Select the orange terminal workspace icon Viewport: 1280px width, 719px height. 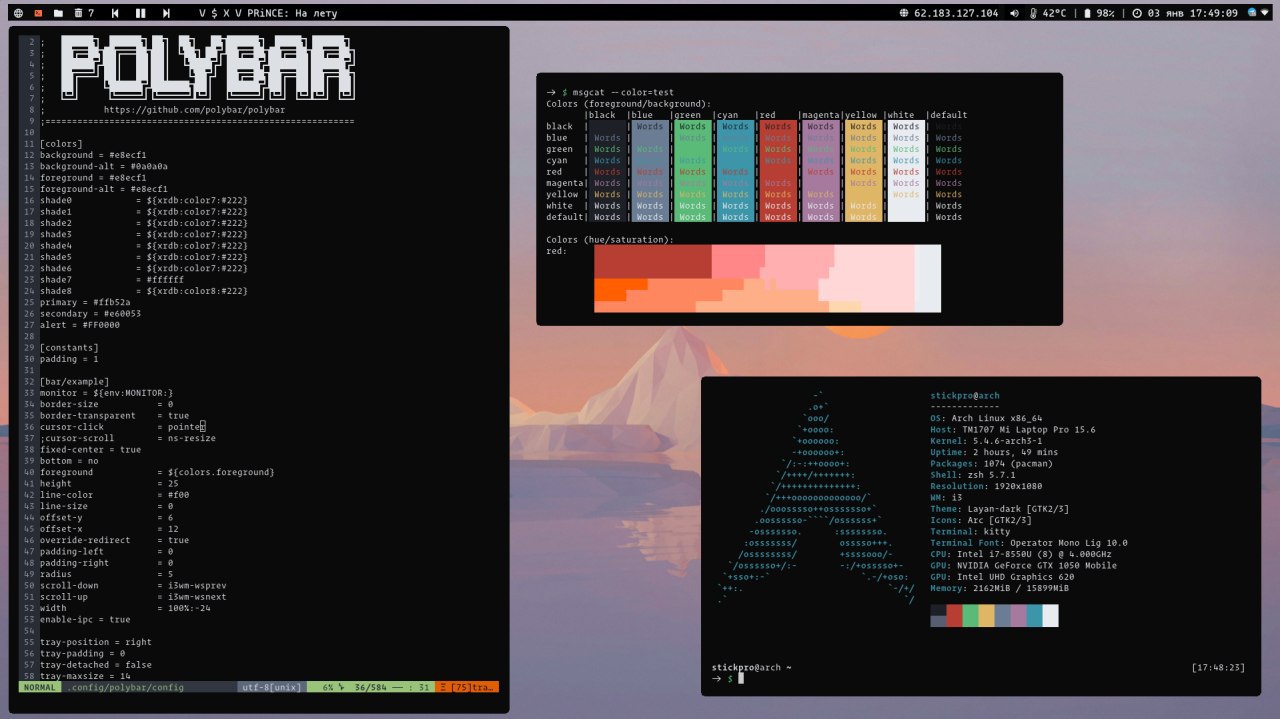38,13
